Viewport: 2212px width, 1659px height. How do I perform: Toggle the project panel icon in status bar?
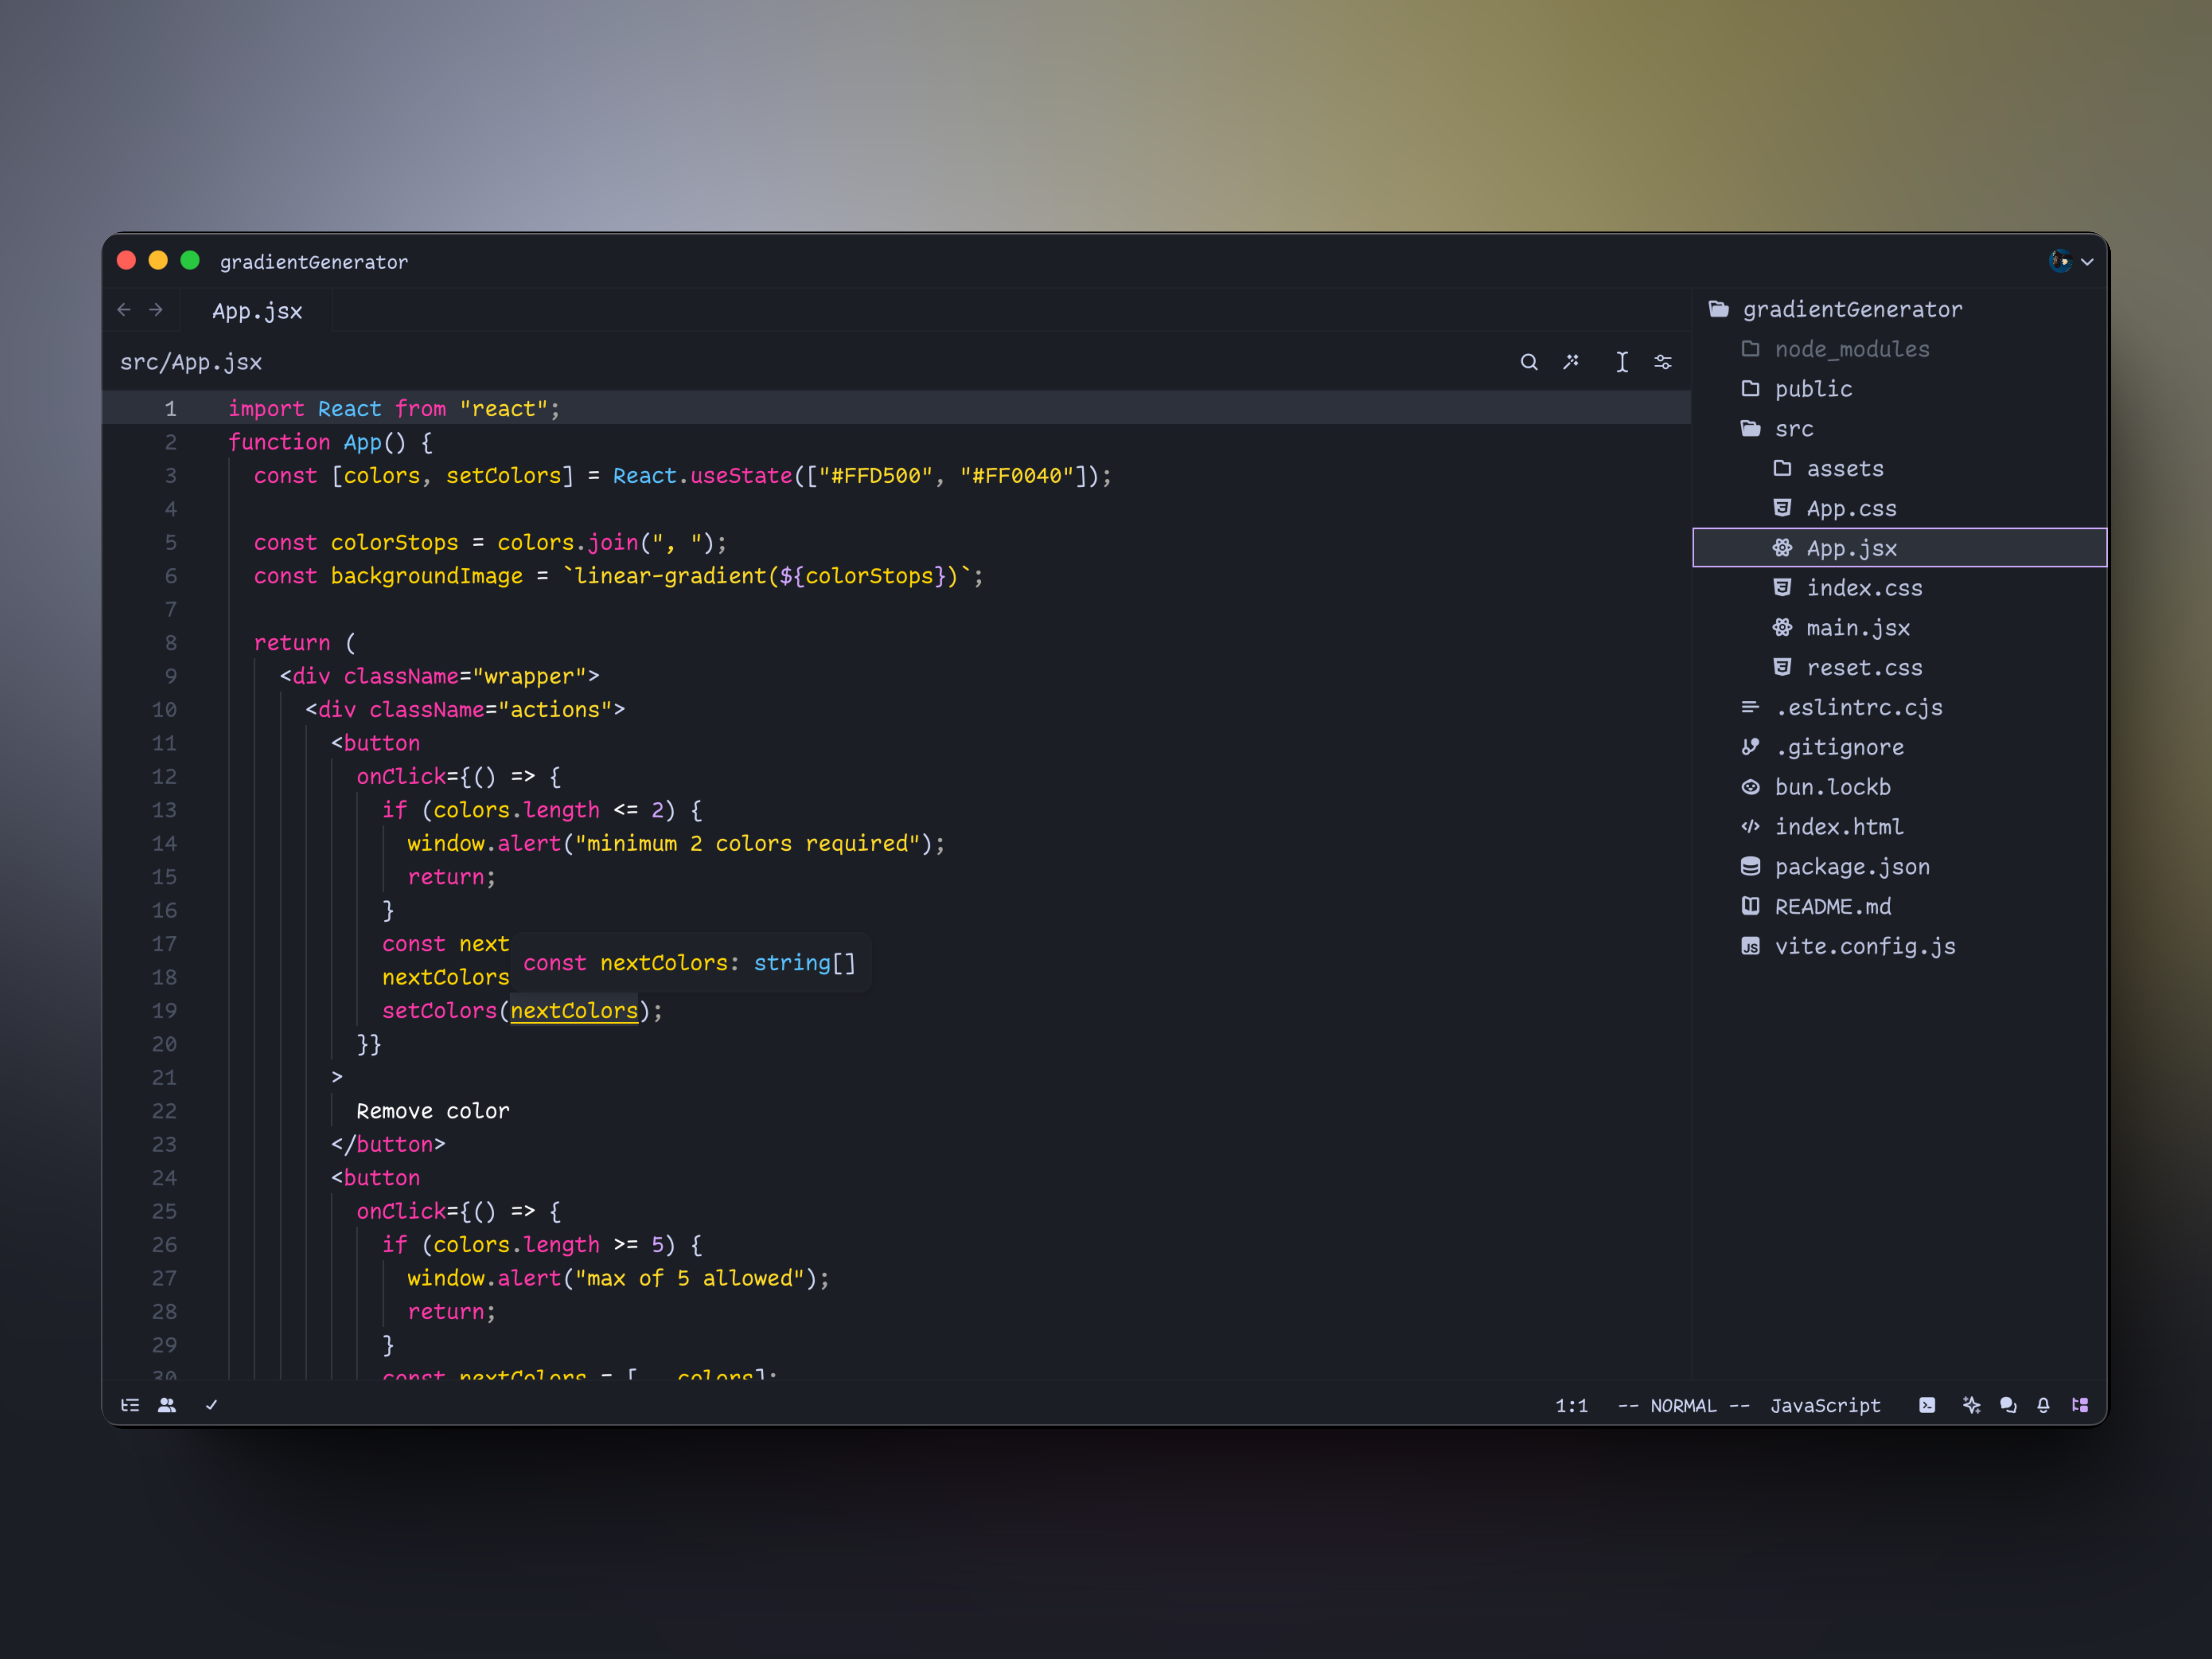[2080, 1405]
